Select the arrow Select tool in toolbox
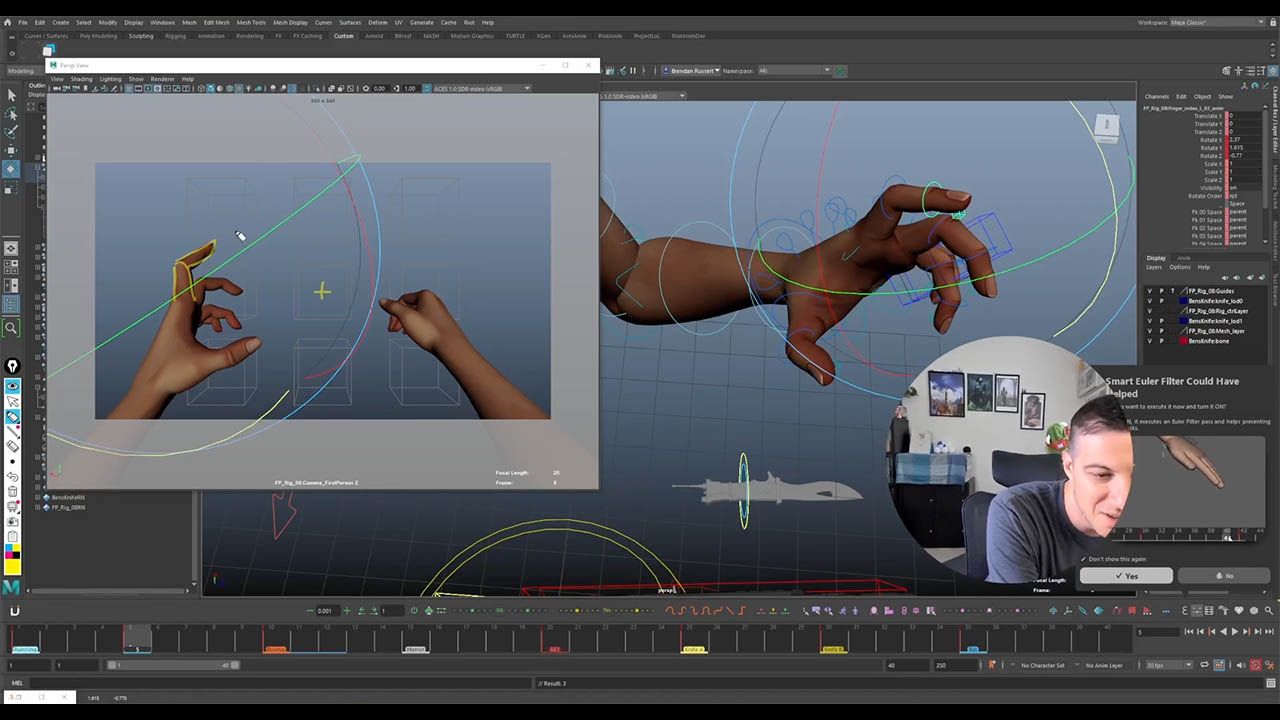1280x720 pixels. click(12, 95)
